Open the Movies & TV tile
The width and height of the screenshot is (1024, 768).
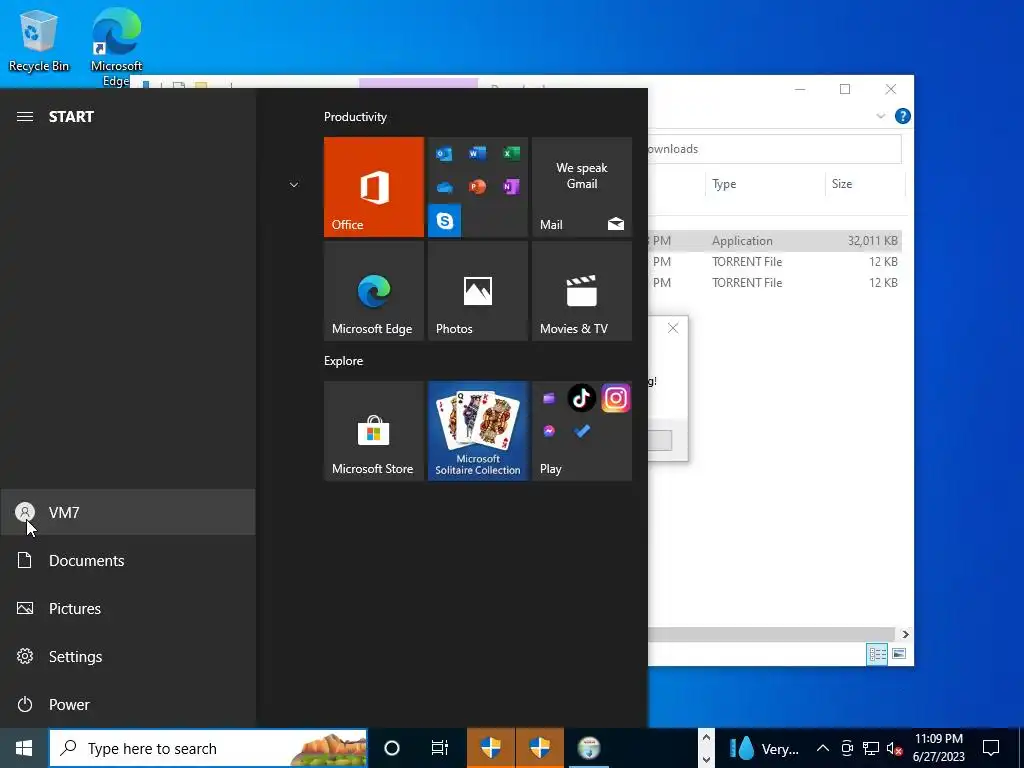click(582, 291)
